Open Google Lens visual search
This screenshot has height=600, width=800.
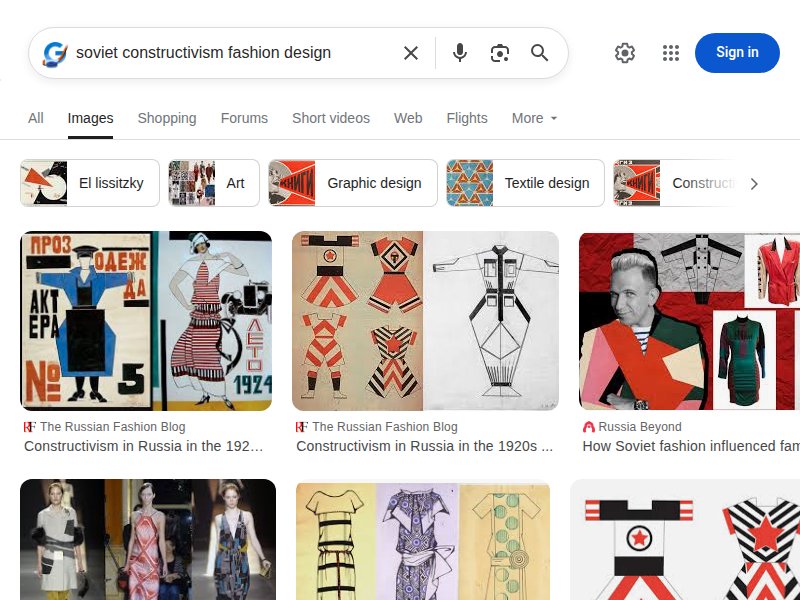coord(499,53)
